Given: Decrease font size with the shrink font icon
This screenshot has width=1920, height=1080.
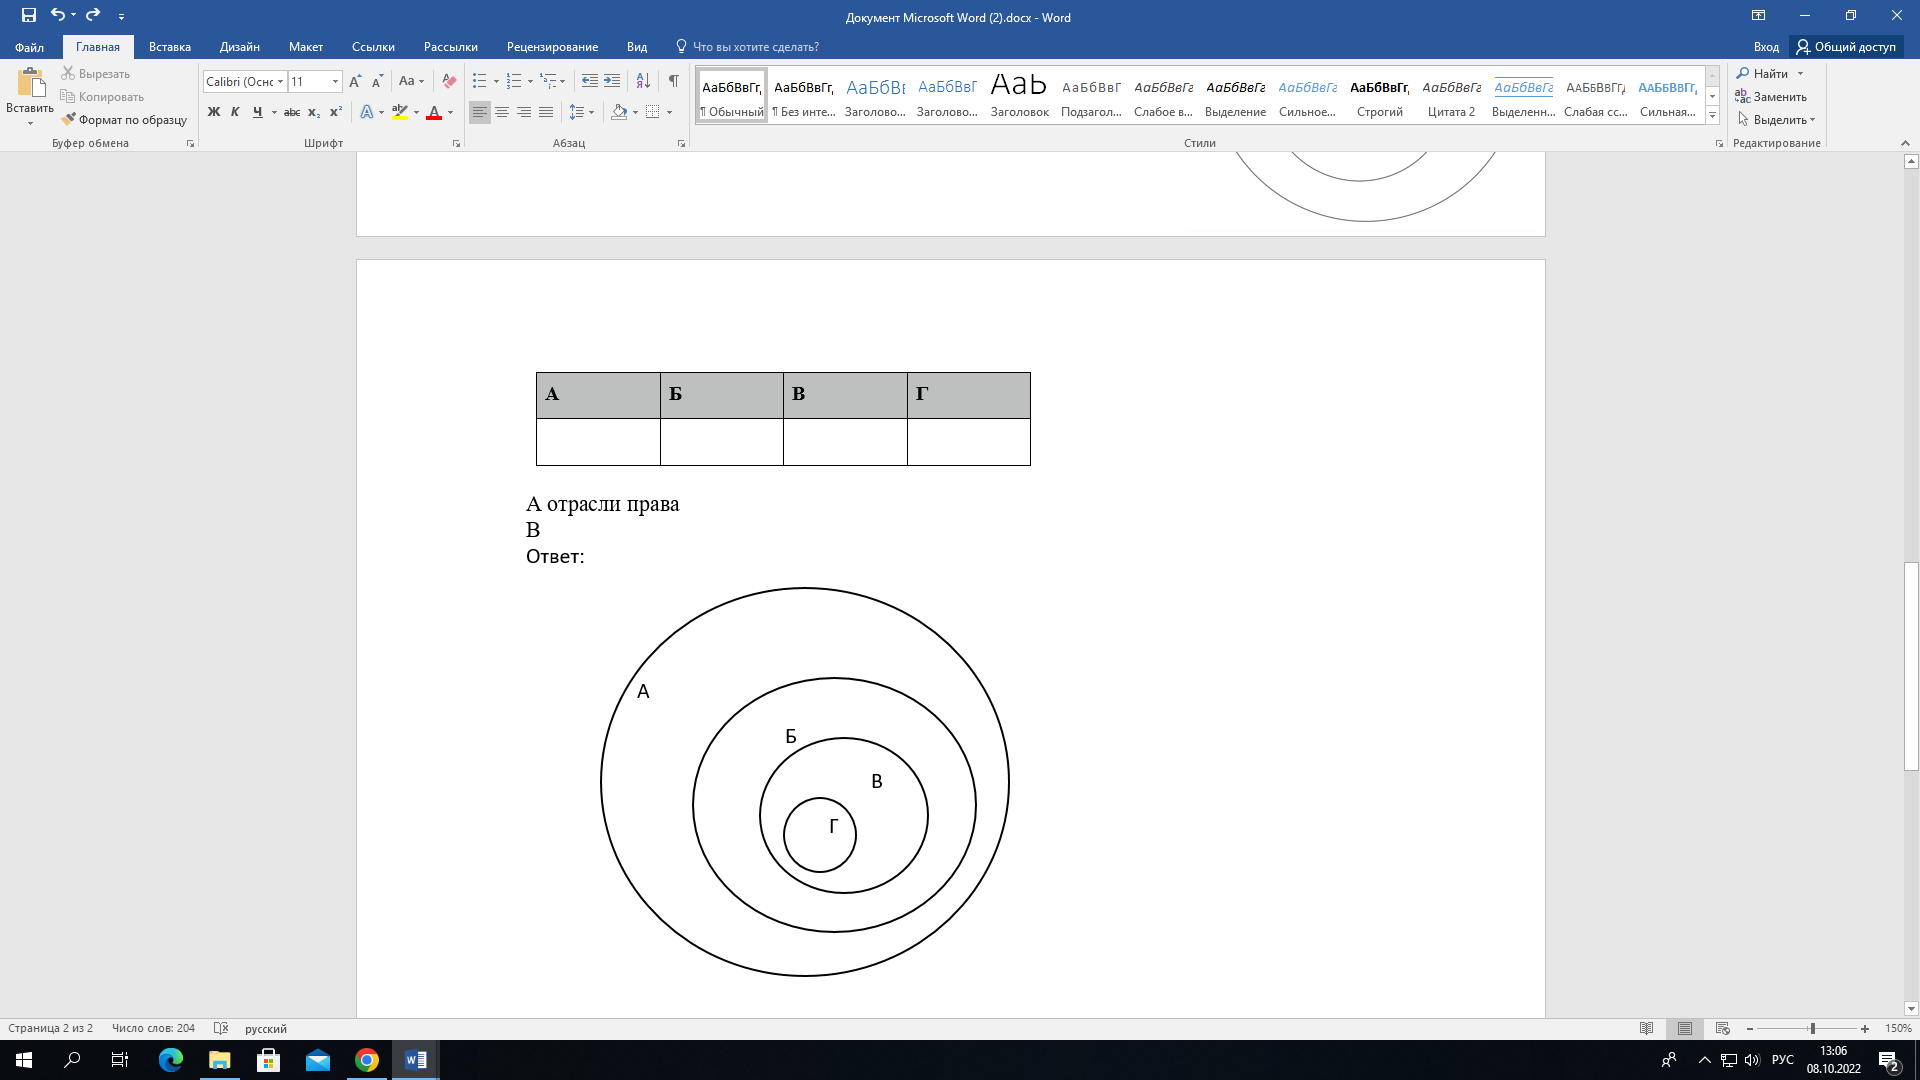Looking at the screenshot, I should tap(377, 81).
